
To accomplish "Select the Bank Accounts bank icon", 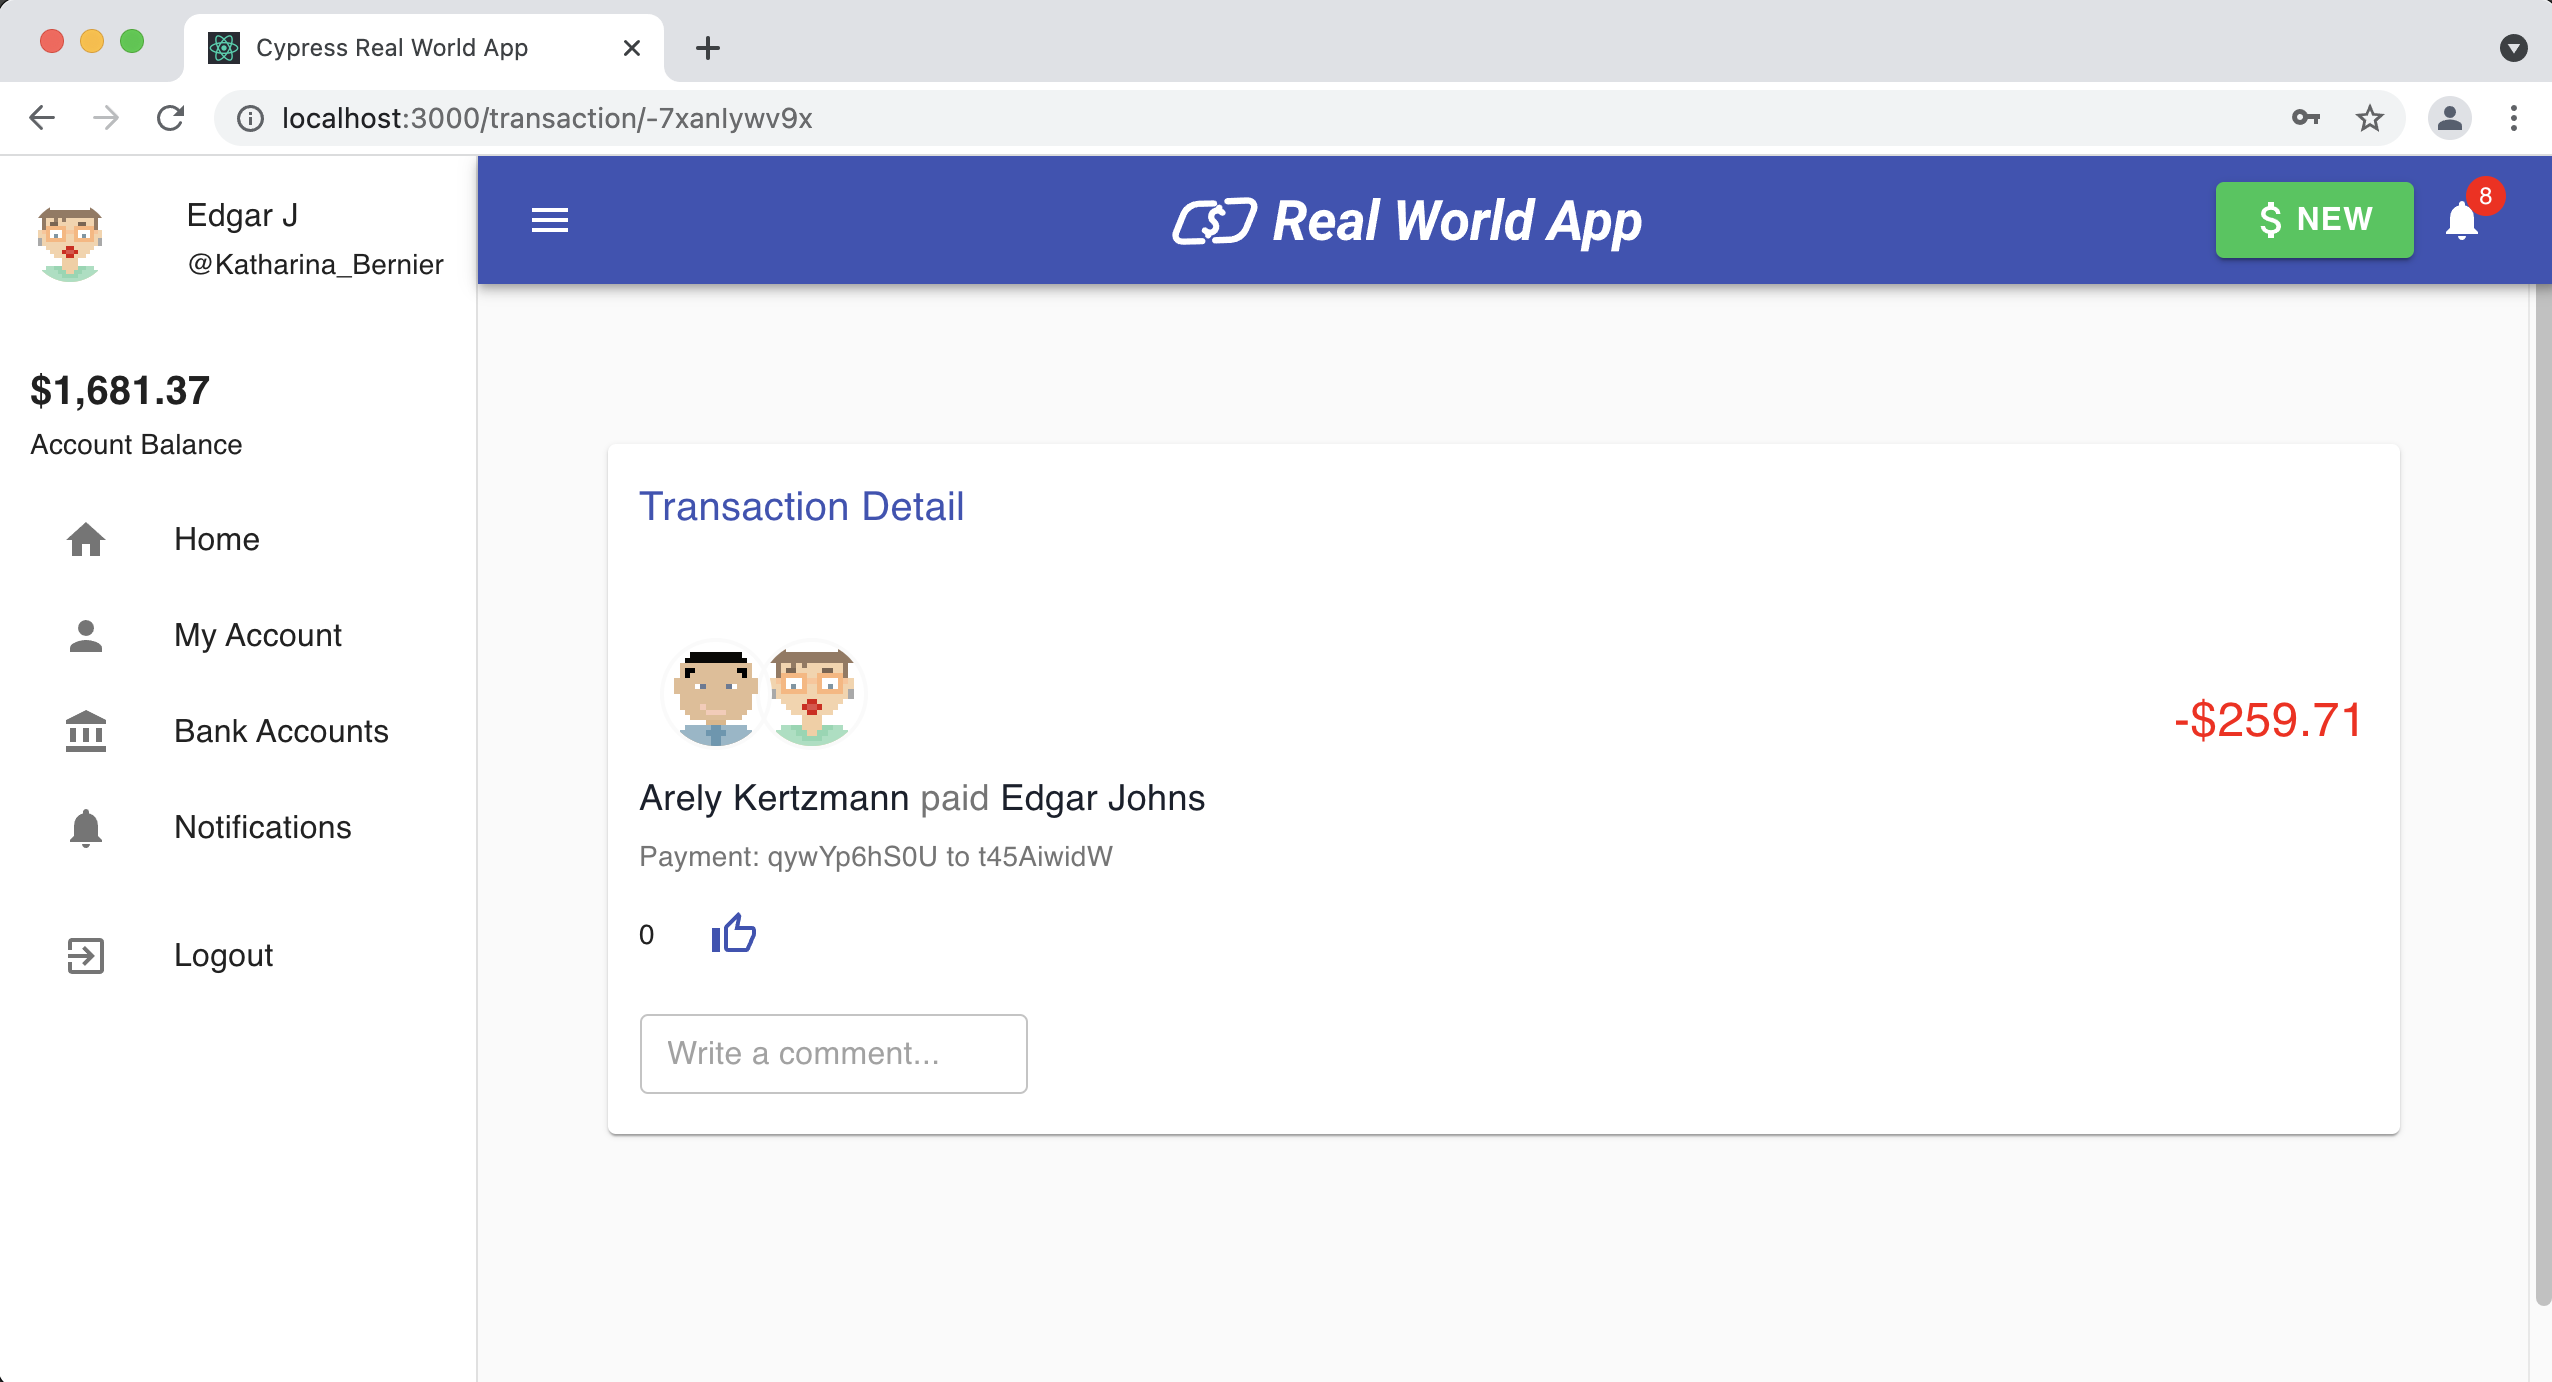I will [86, 731].
